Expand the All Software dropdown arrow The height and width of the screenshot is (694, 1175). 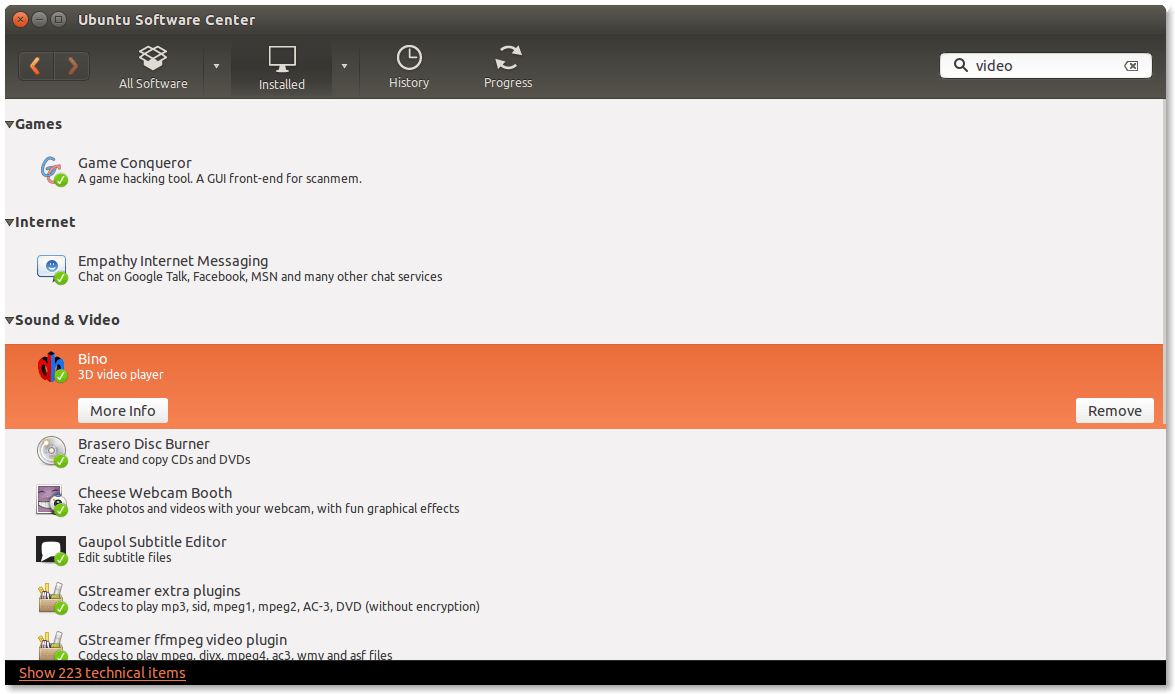point(217,66)
